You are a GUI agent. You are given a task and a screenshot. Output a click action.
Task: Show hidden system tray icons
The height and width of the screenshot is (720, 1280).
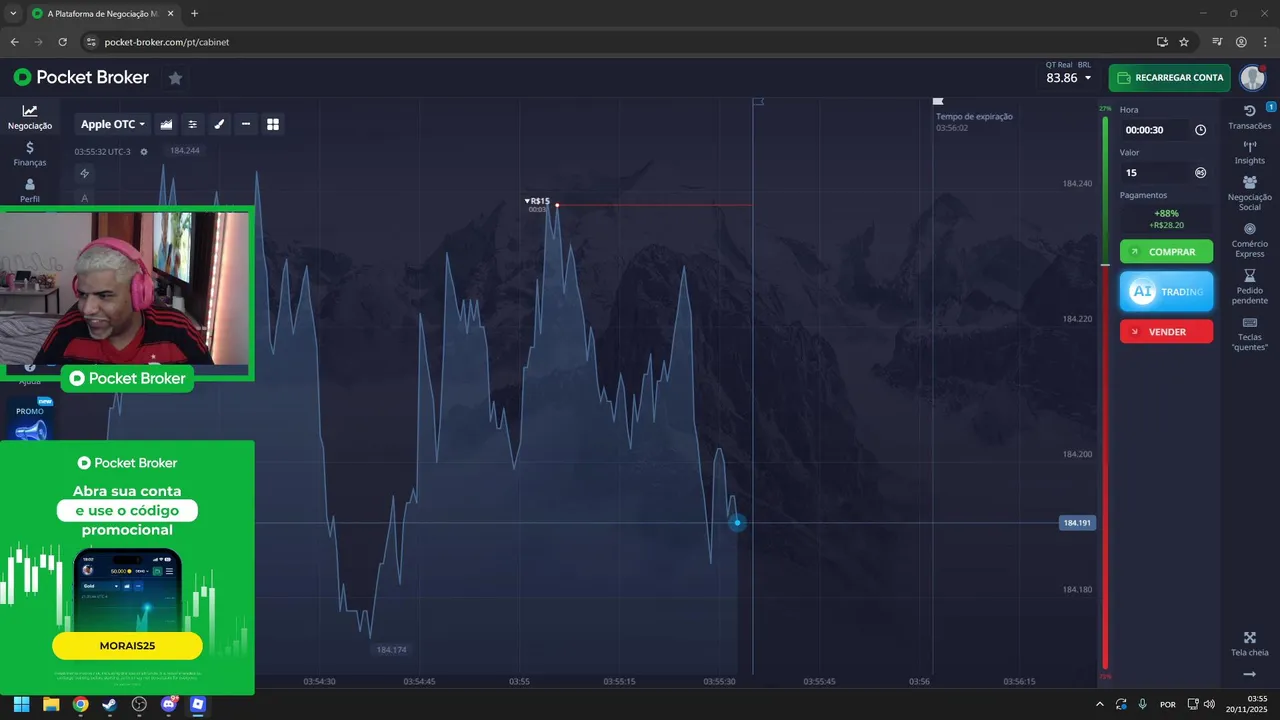(1100, 704)
